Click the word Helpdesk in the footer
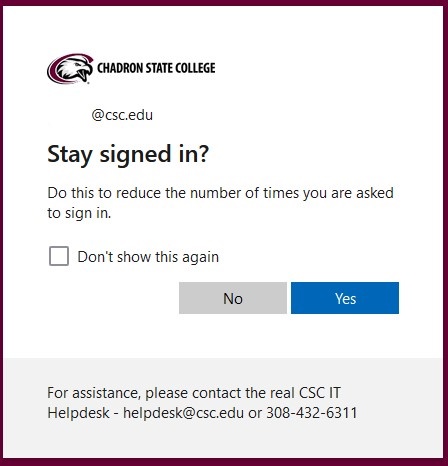448x466 pixels. pos(78,413)
